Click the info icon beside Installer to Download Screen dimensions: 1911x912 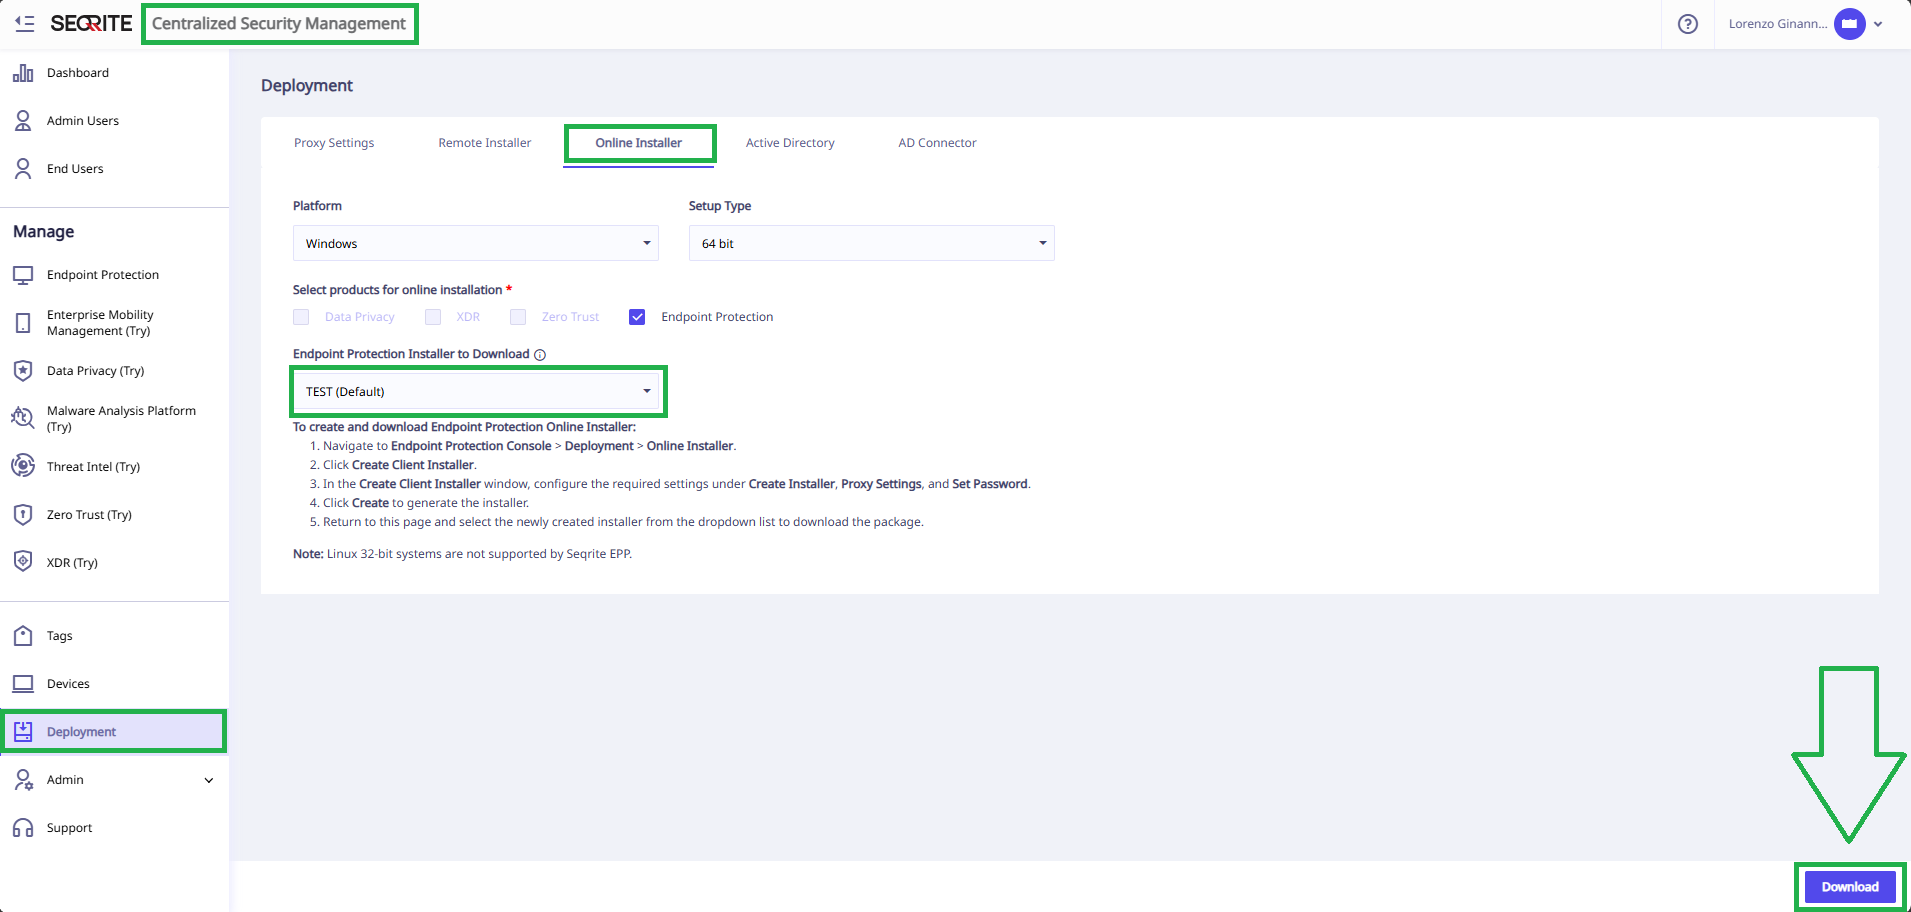(540, 355)
